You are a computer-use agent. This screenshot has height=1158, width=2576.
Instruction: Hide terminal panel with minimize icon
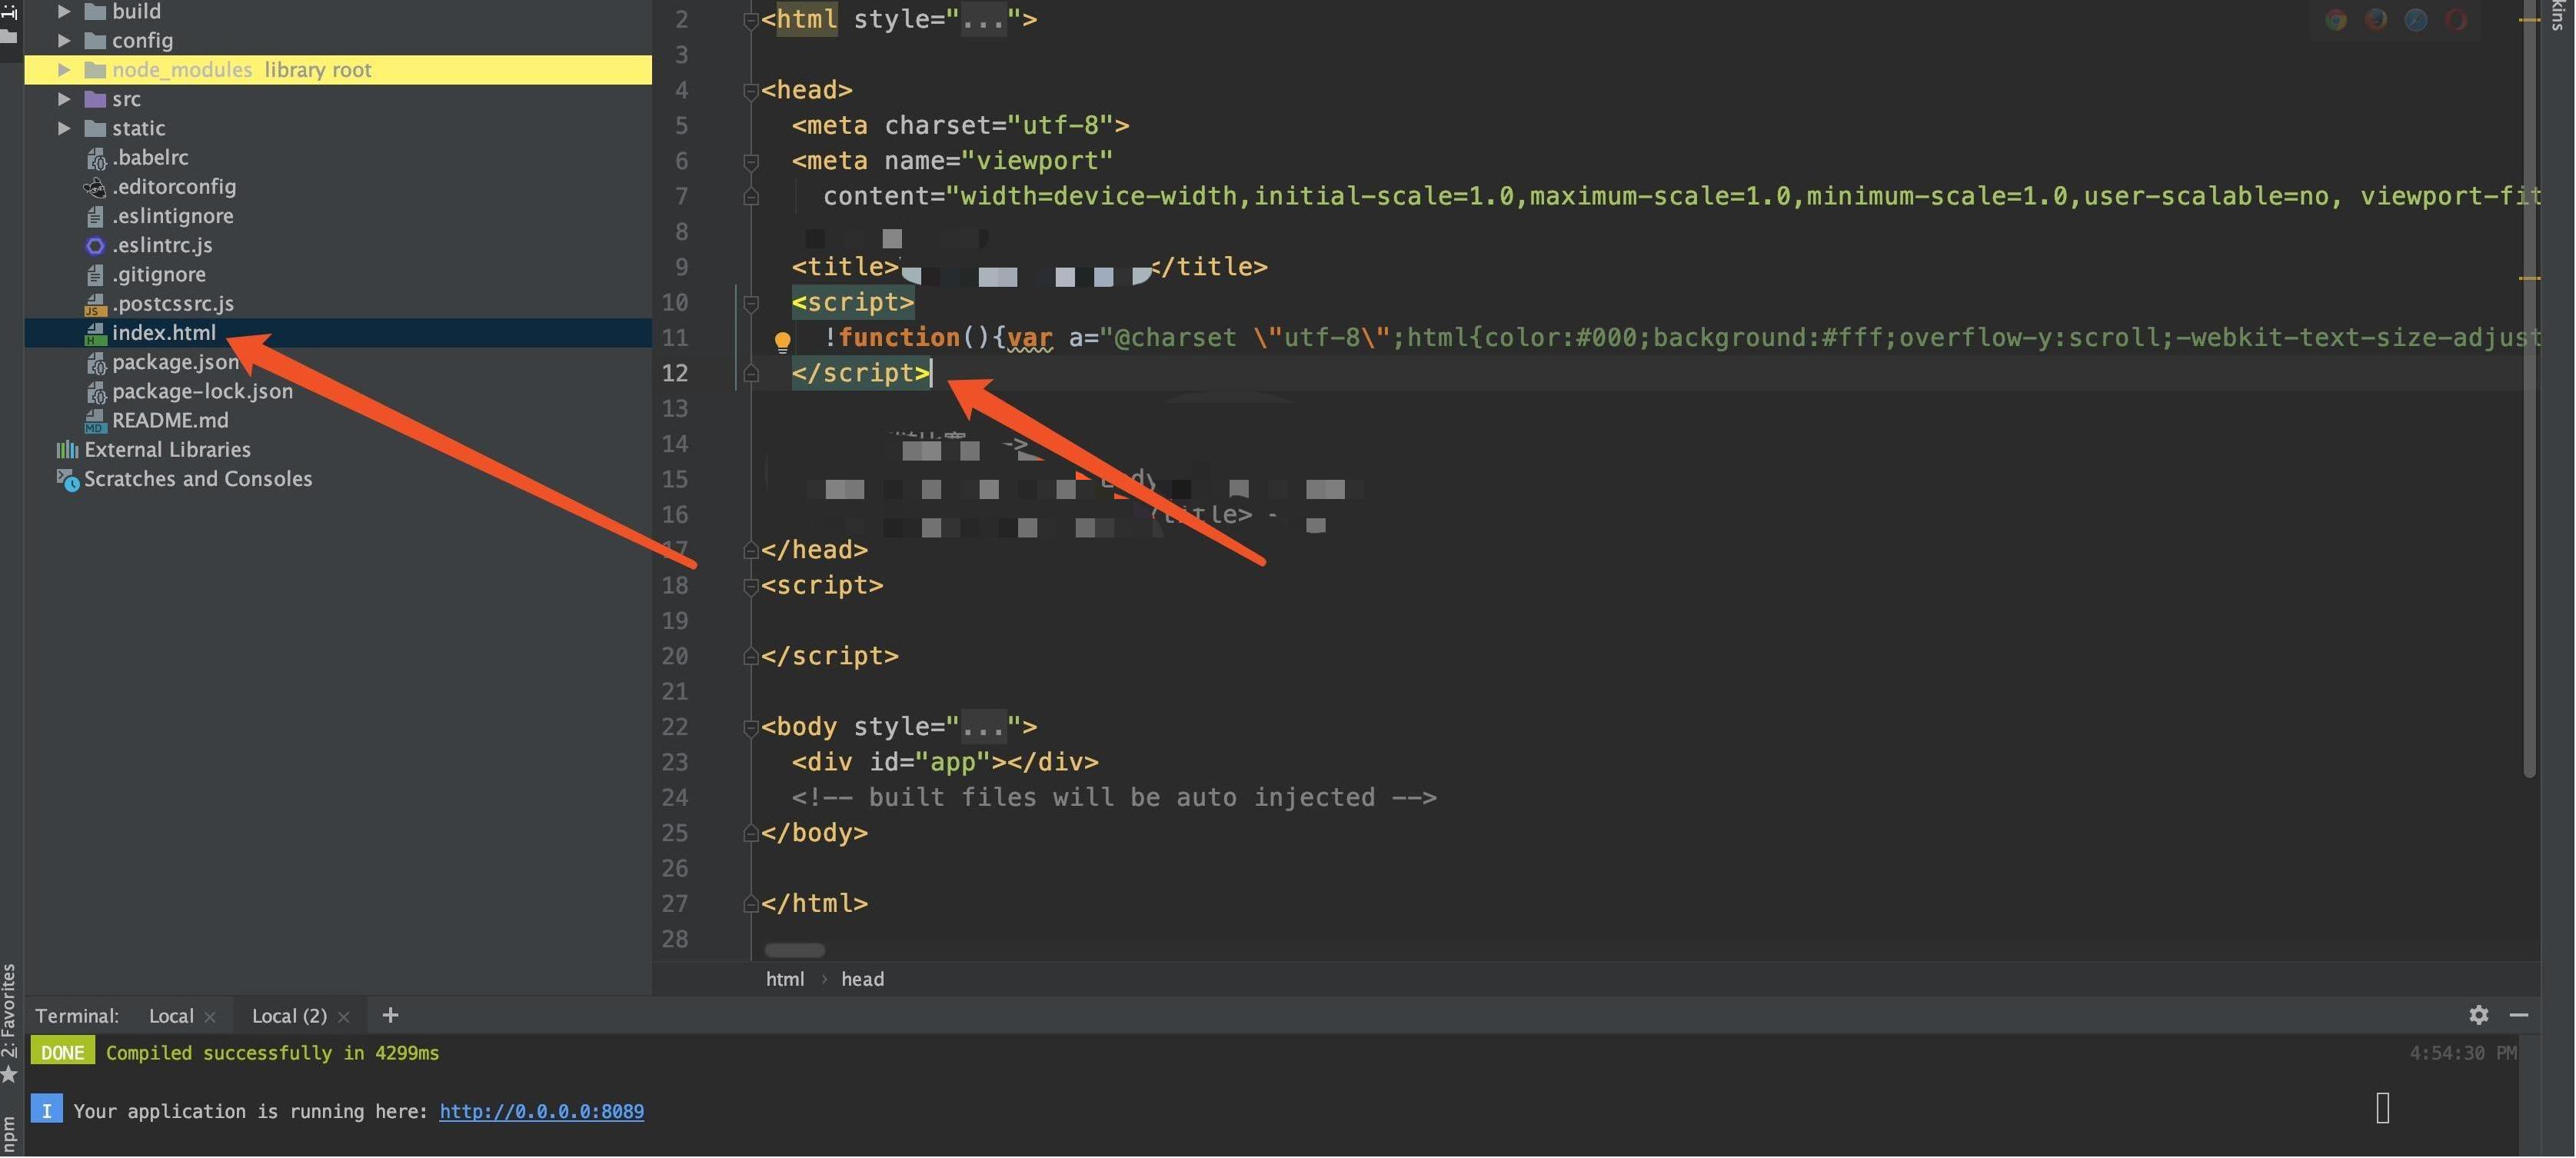[x=2519, y=1015]
